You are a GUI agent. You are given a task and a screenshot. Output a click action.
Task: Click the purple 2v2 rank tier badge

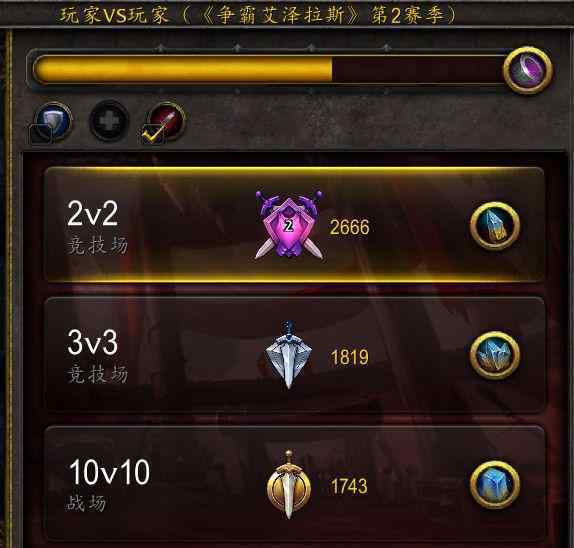(x=289, y=225)
